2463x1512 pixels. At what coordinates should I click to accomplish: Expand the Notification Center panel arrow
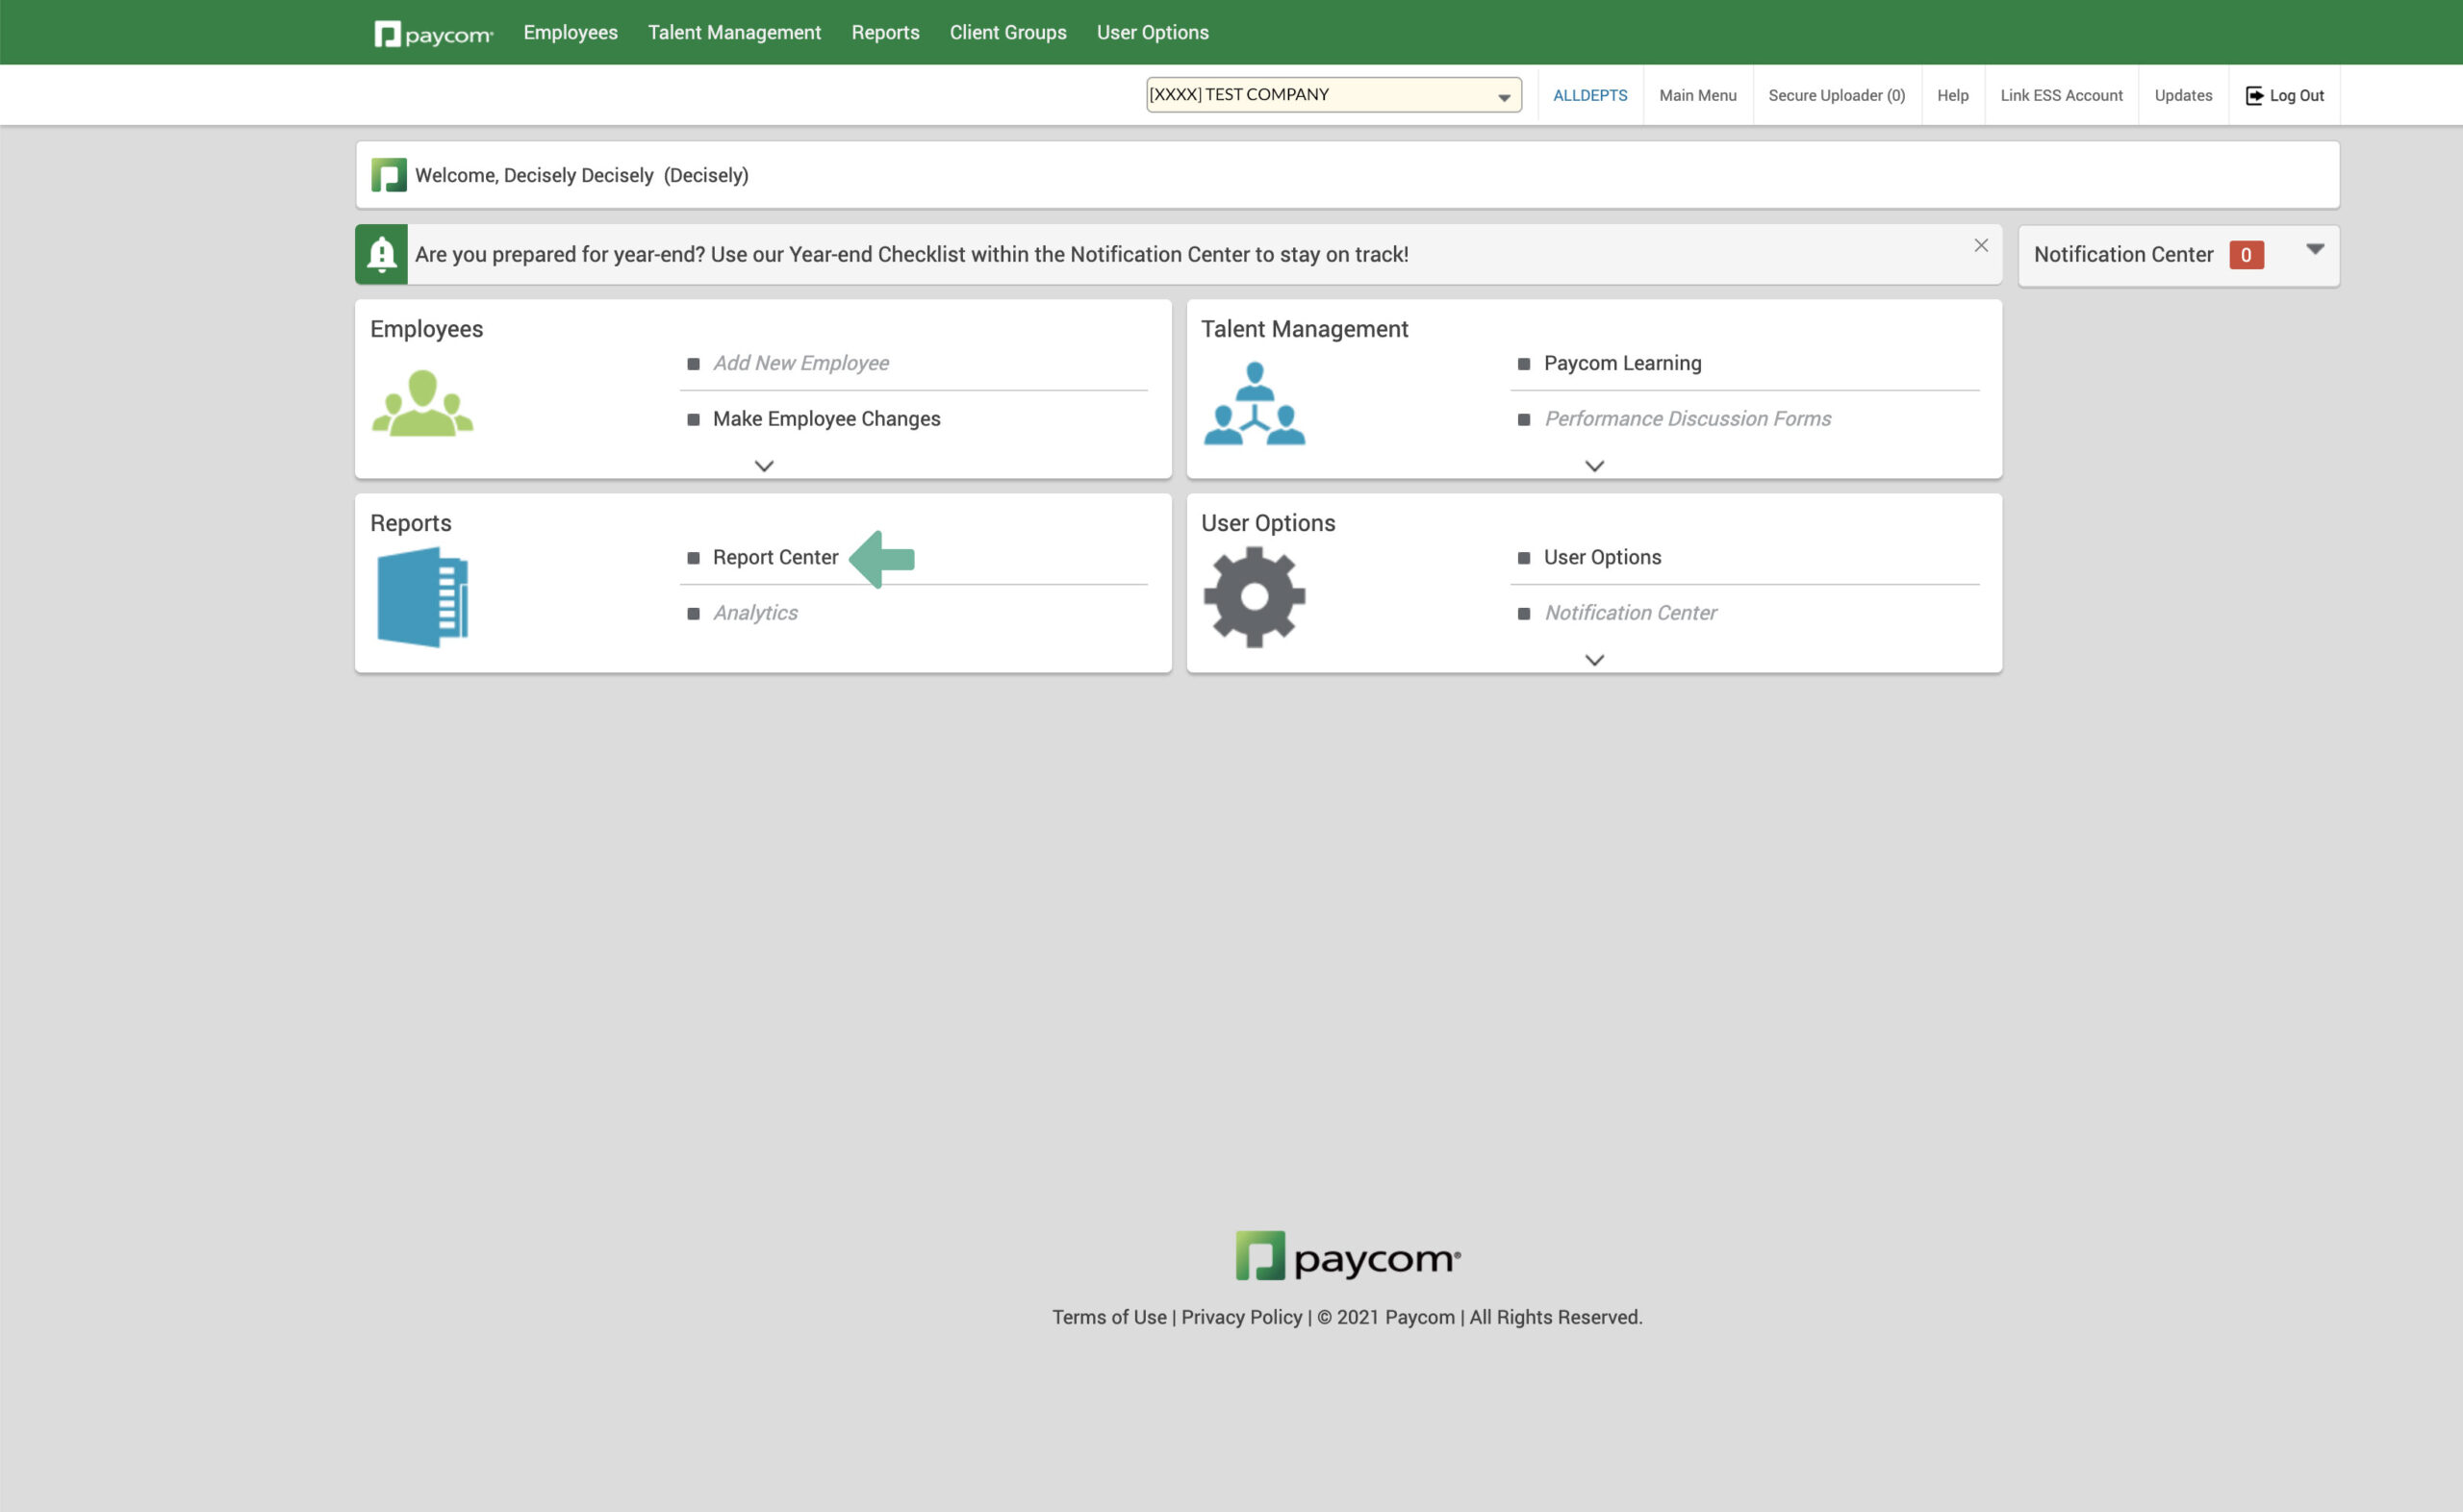(x=2314, y=249)
